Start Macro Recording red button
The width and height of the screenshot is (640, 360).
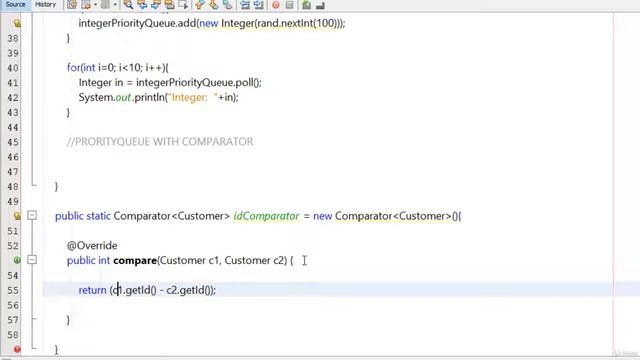tap(276, 5)
